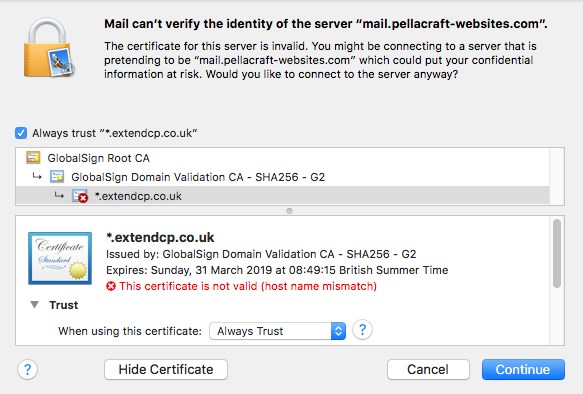
Task: Click the Continue button
Action: pos(523,369)
